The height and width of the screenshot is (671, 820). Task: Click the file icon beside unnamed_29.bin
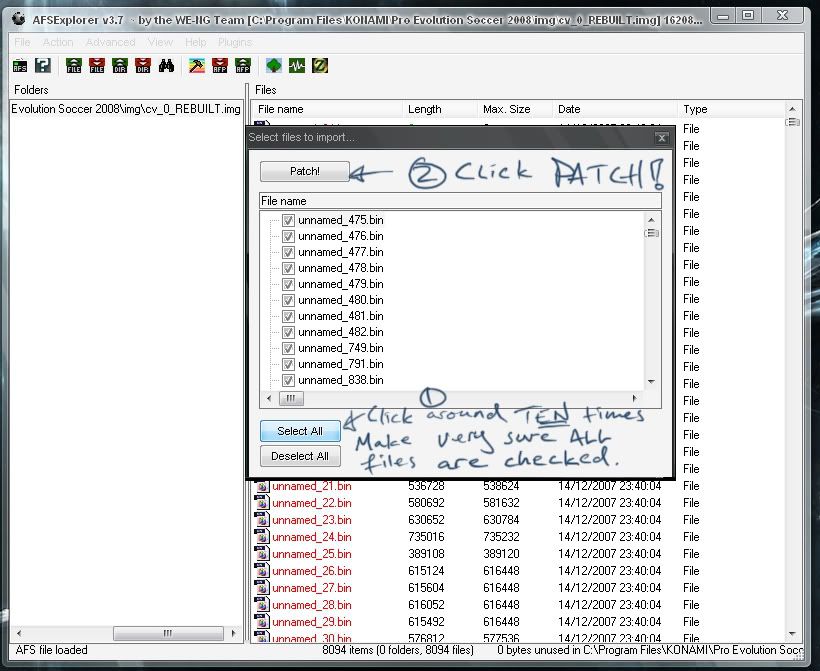click(262, 622)
